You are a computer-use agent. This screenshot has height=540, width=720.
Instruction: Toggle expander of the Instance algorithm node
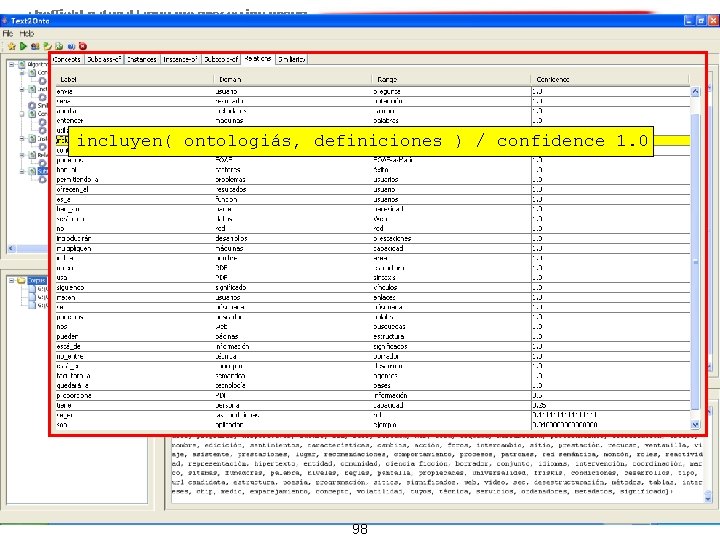[22, 90]
